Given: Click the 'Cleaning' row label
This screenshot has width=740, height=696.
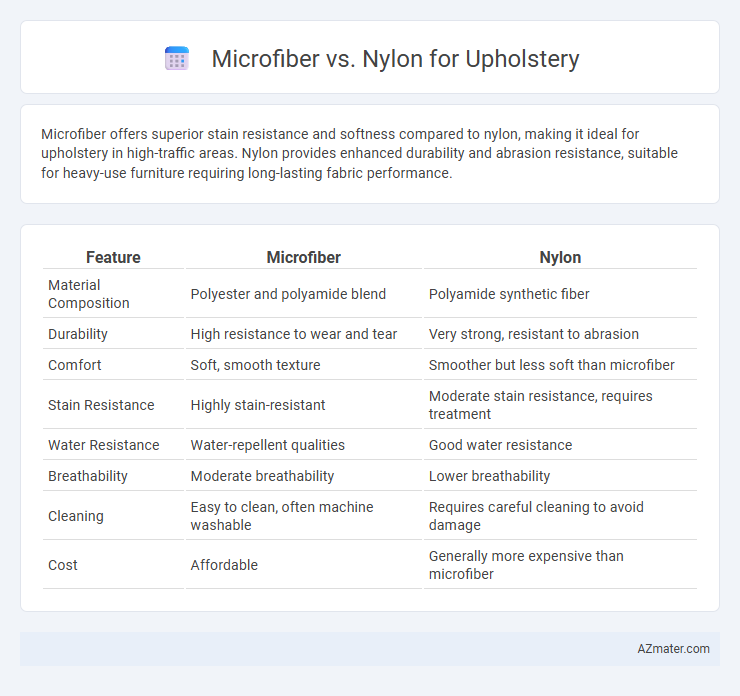Looking at the screenshot, I should click(x=76, y=516).
